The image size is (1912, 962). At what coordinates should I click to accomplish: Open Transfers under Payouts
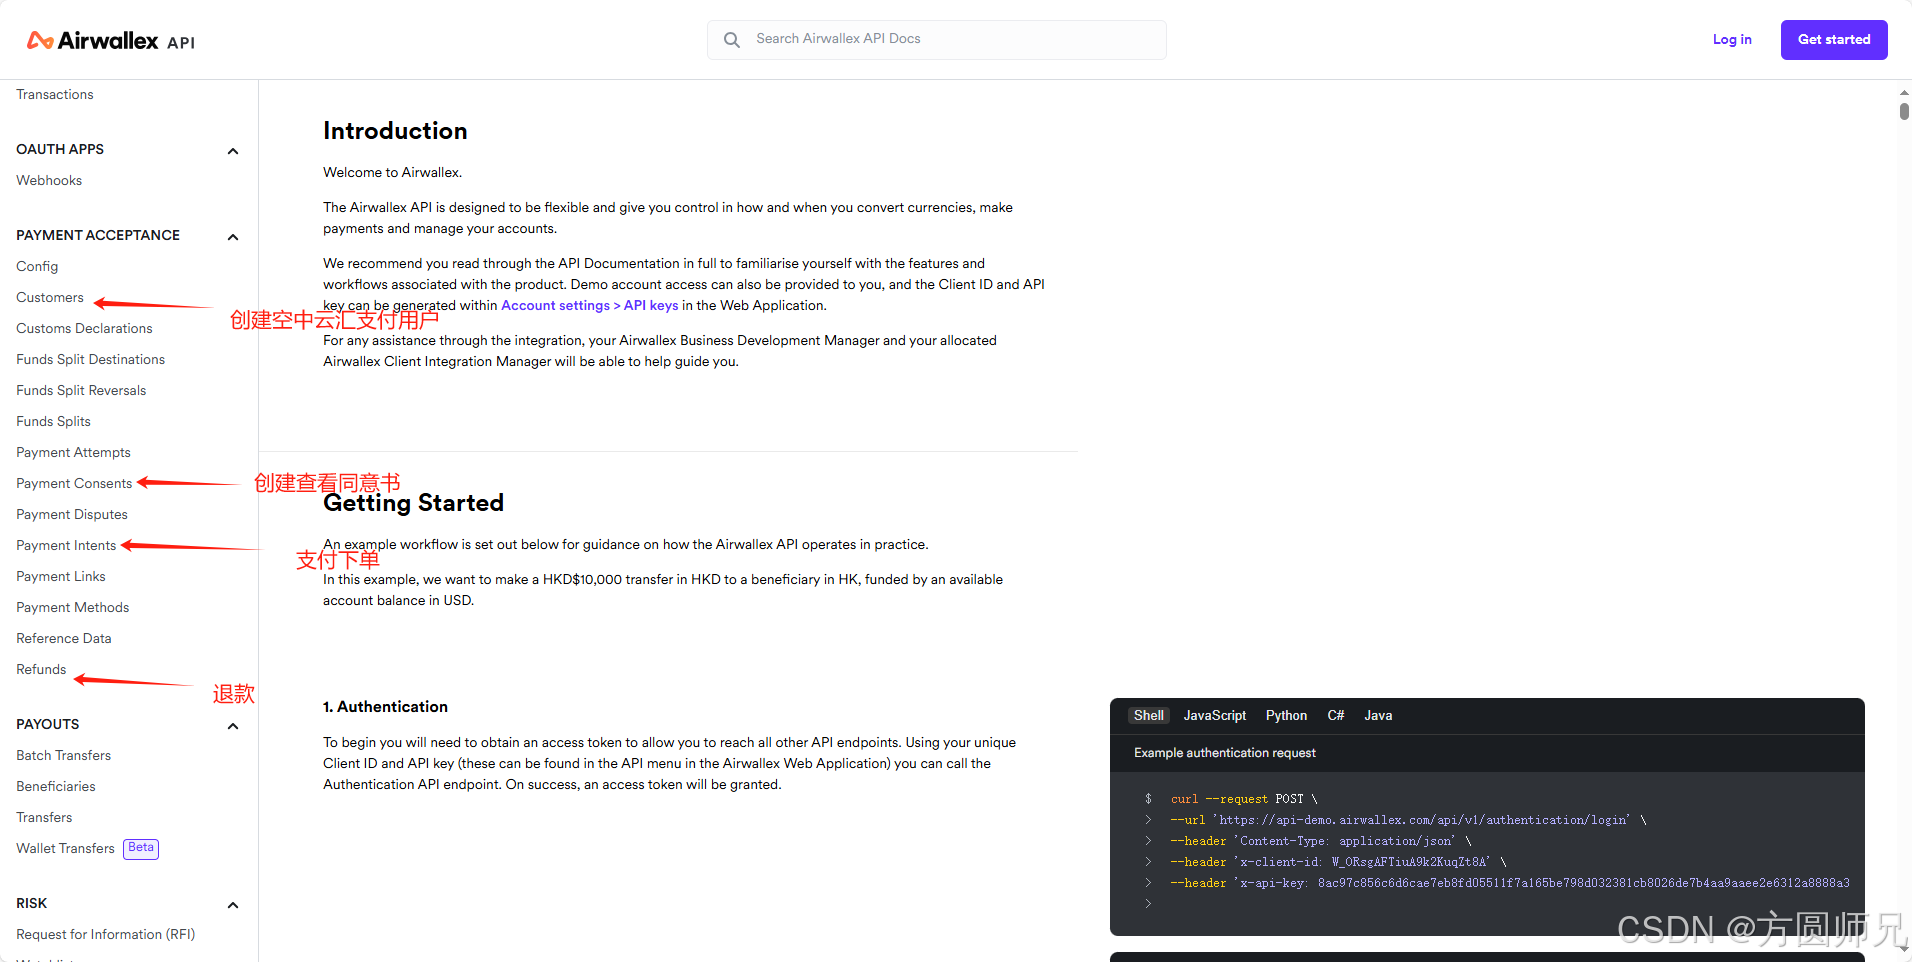(44, 817)
